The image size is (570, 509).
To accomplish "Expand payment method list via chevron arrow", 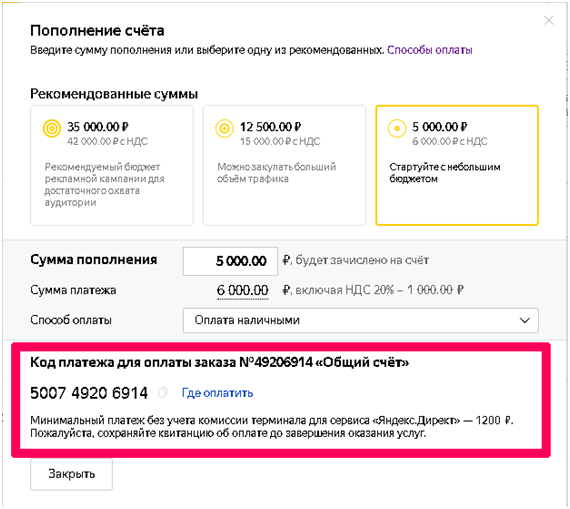I will 524,320.
